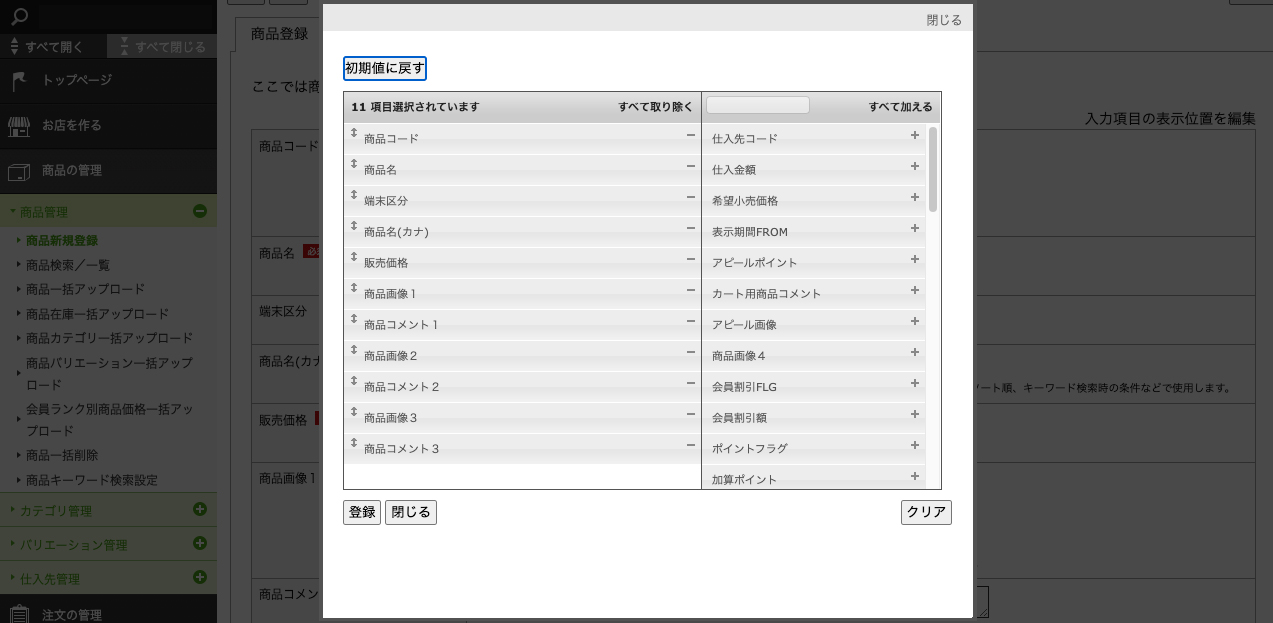Expand the バリエーション管理 section
Viewport: 1273px width, 623px height.
[199, 544]
